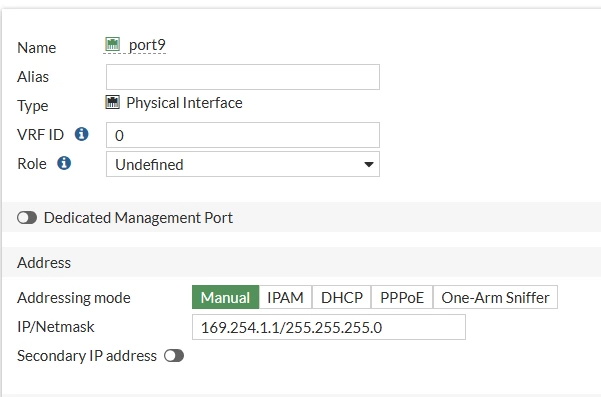Edit the IP/Netmask field value

pyautogui.click(x=329, y=327)
